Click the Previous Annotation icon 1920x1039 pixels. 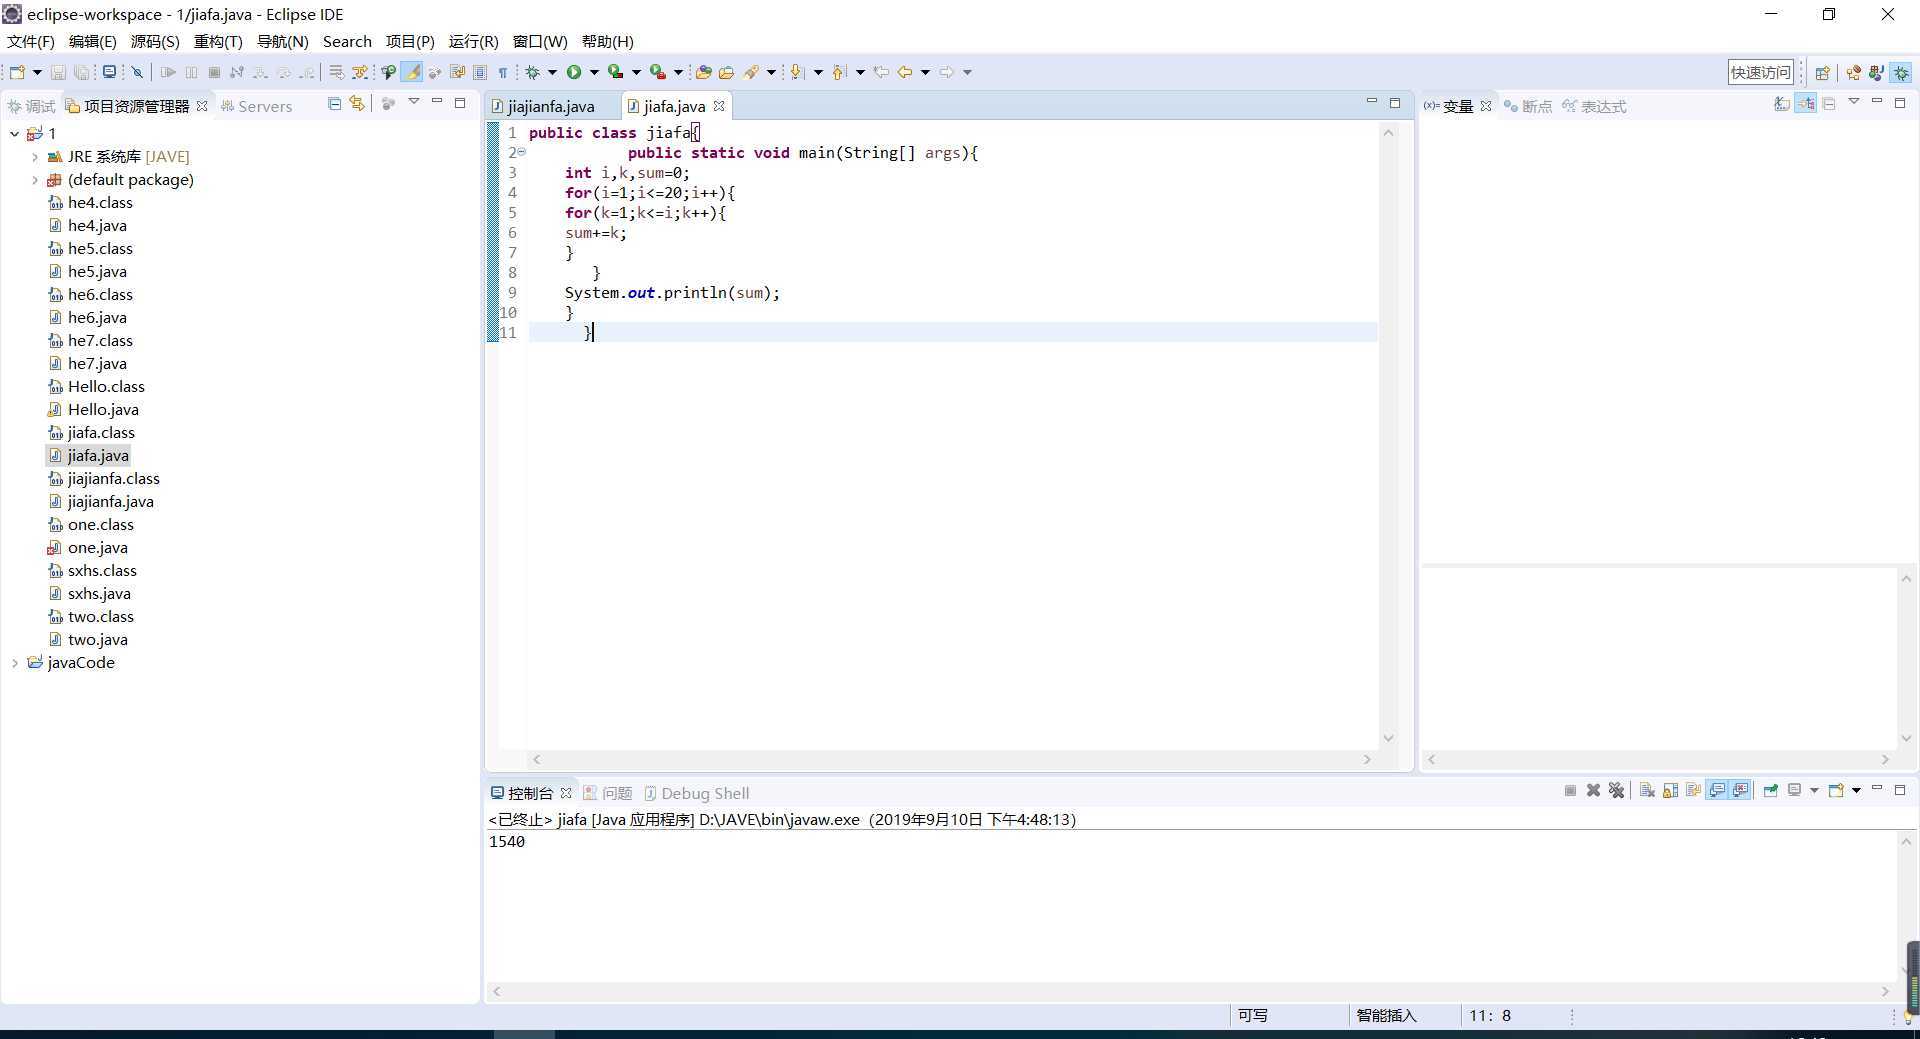pyautogui.click(x=838, y=72)
